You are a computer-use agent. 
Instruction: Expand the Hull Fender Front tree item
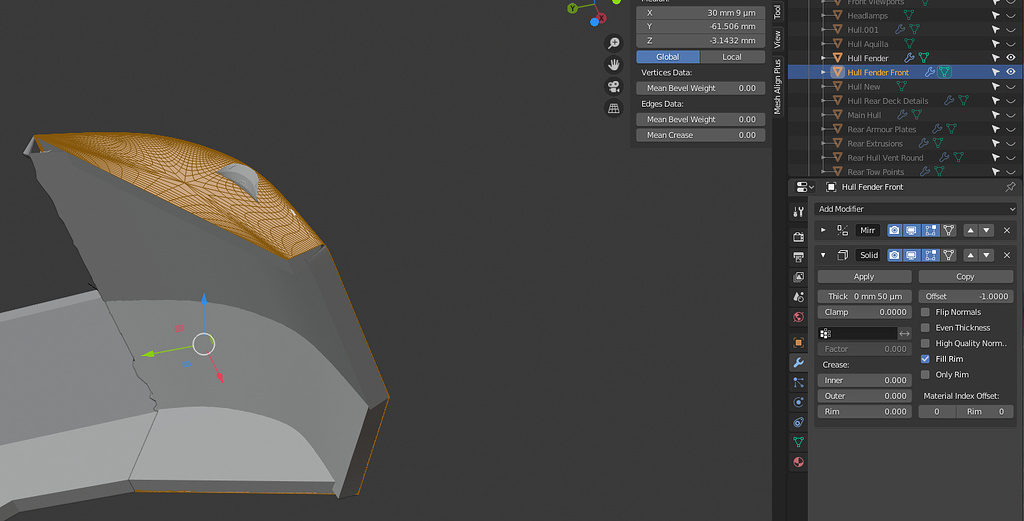(824, 72)
